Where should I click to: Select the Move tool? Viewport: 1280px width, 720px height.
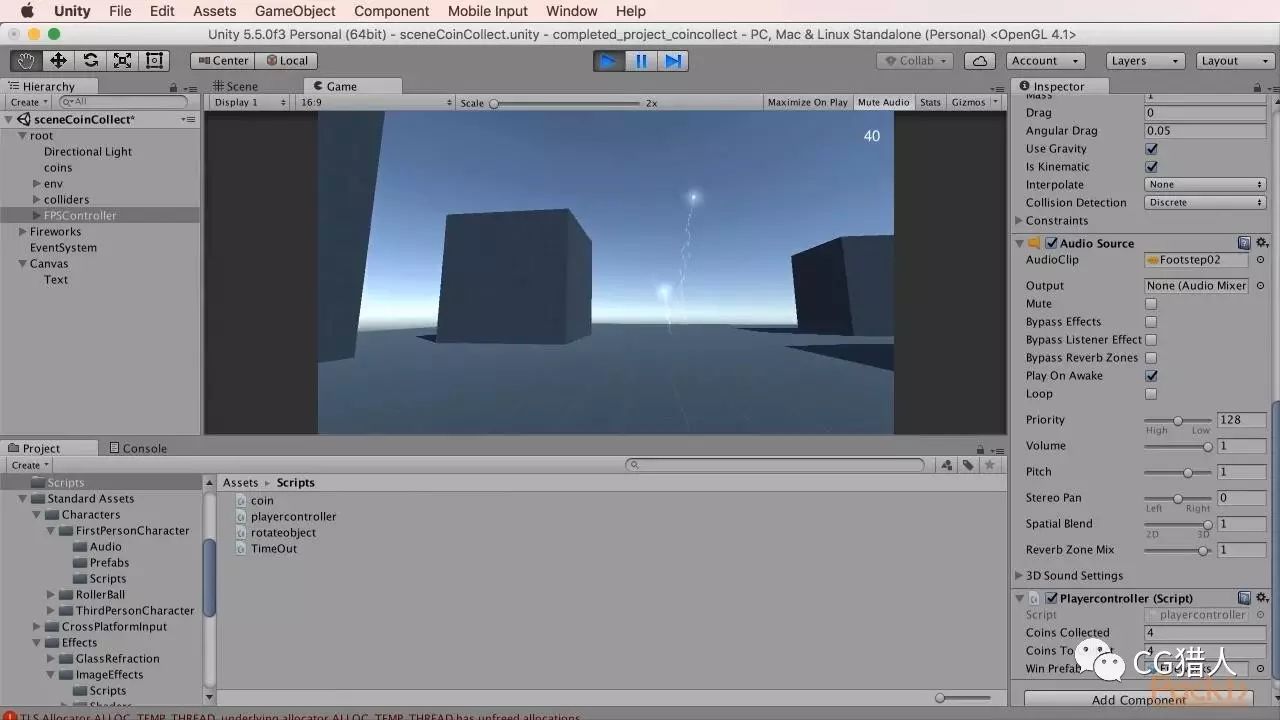[58, 60]
